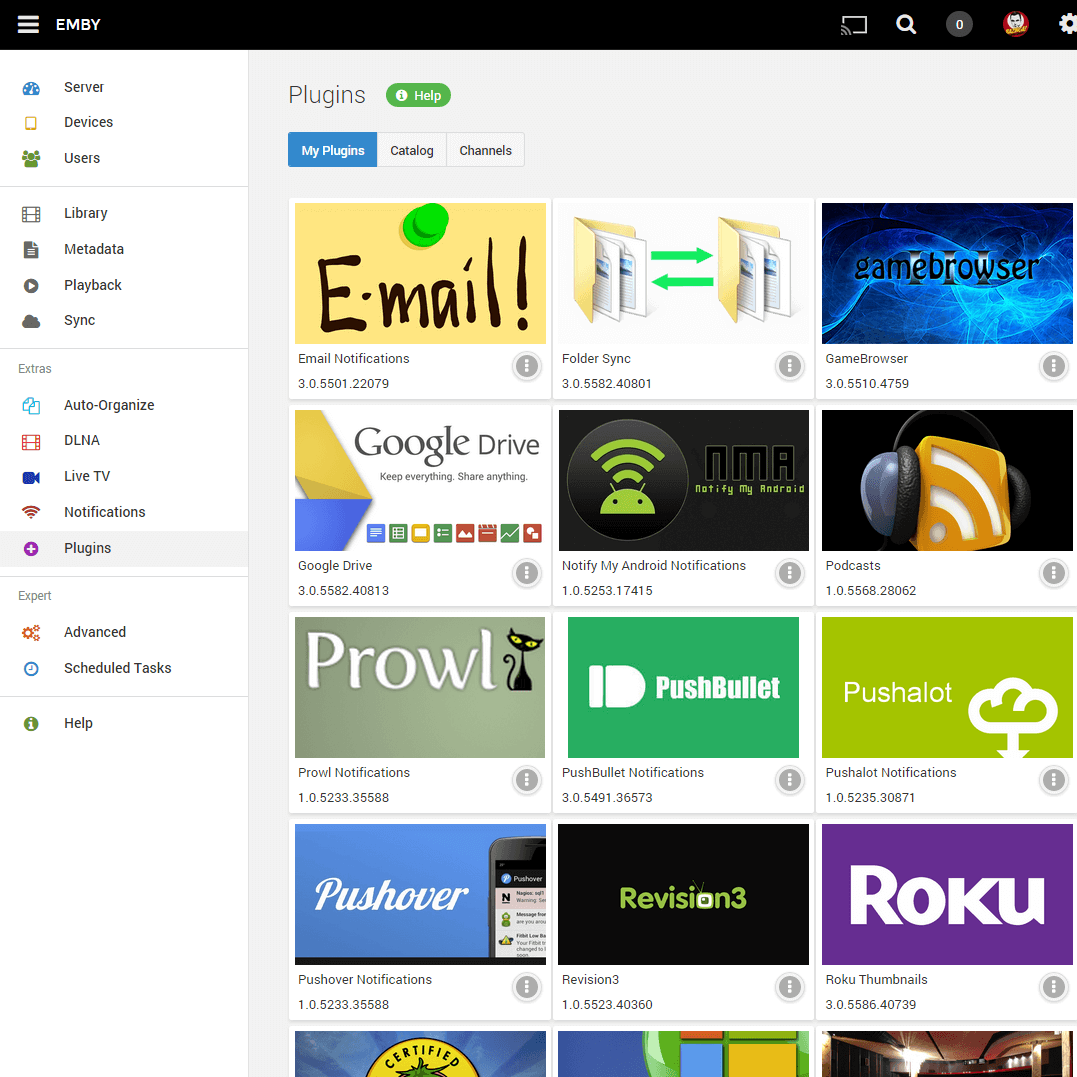Open options menu for Google Drive plugin
The height and width of the screenshot is (1077, 1077).
(526, 573)
